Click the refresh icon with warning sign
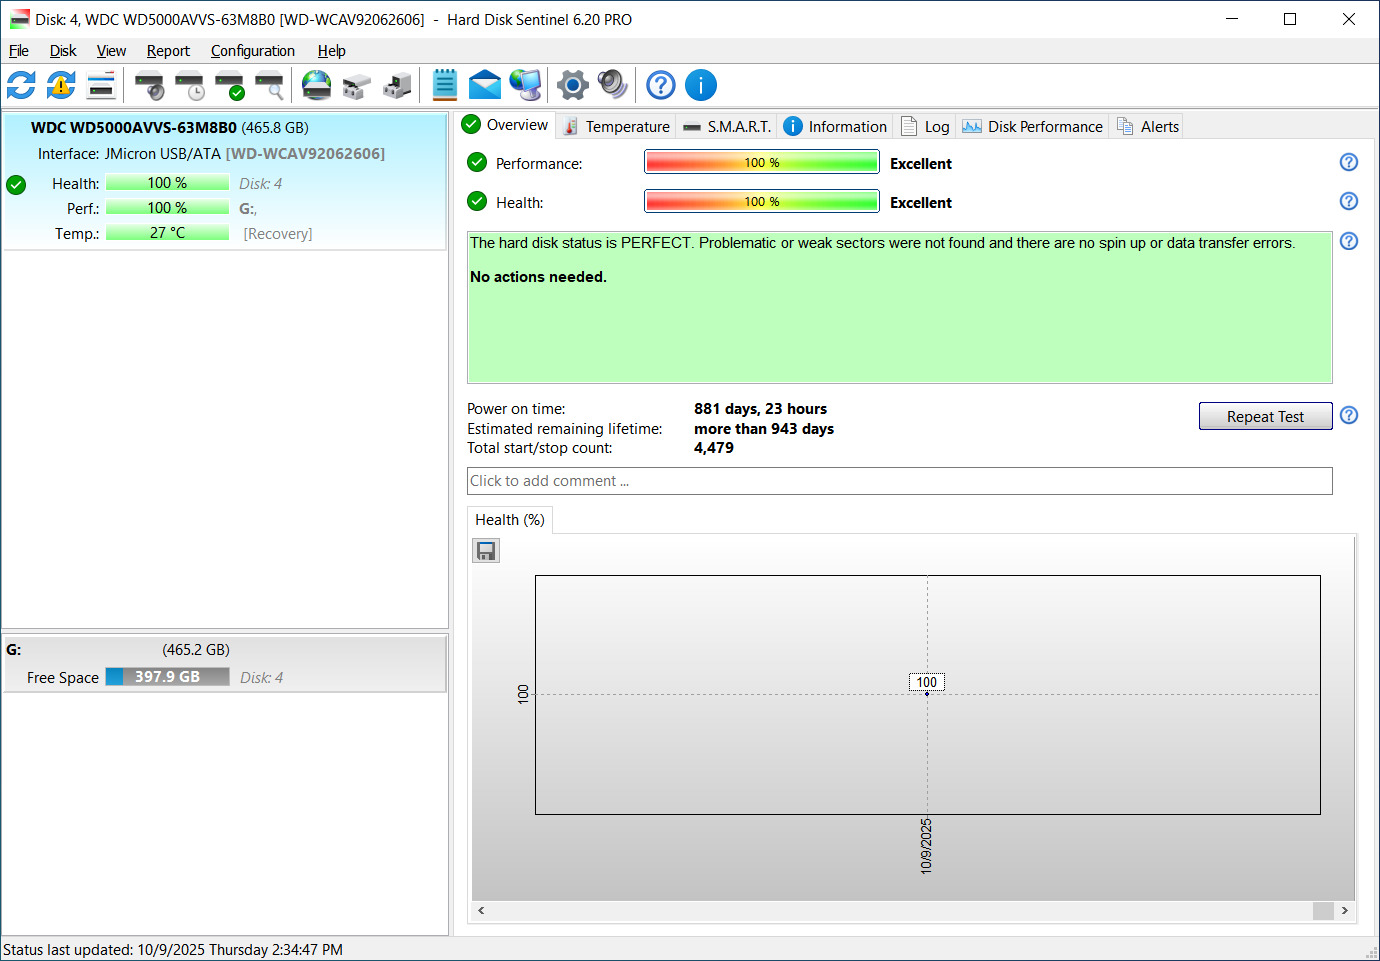 [x=61, y=86]
